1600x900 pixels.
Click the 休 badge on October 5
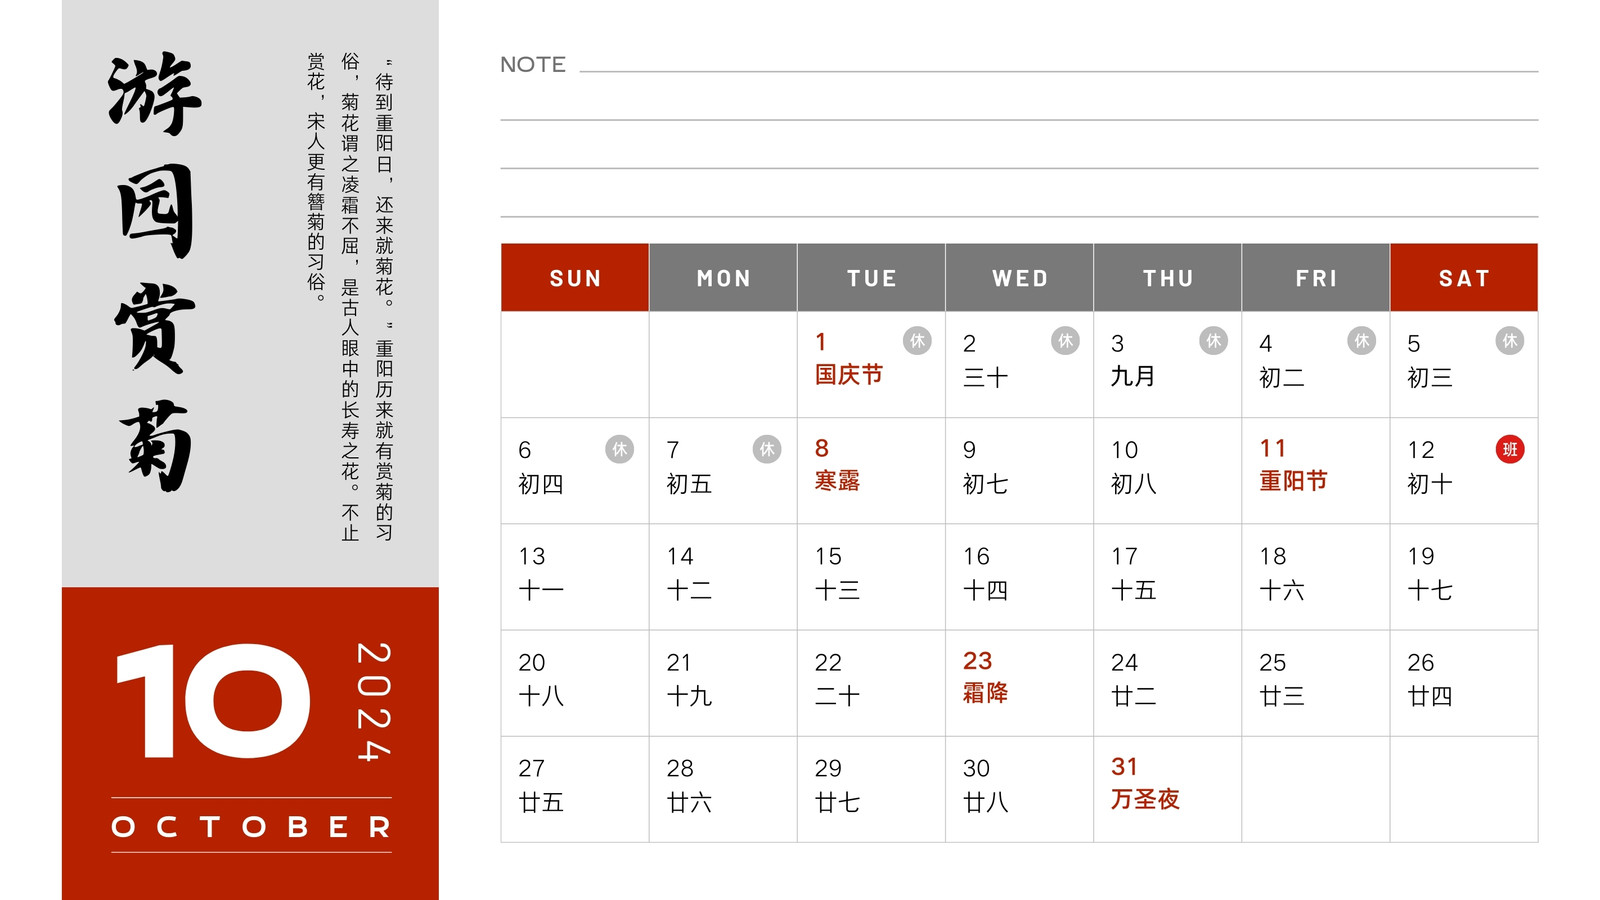tap(1510, 341)
